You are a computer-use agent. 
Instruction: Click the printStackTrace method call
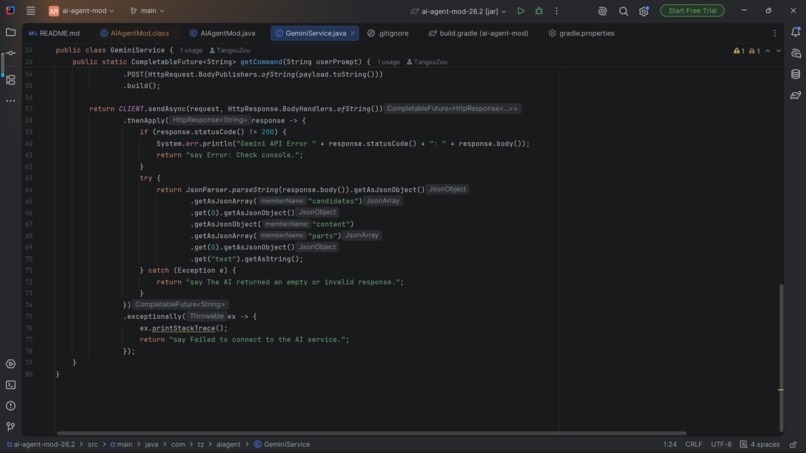pos(184,328)
